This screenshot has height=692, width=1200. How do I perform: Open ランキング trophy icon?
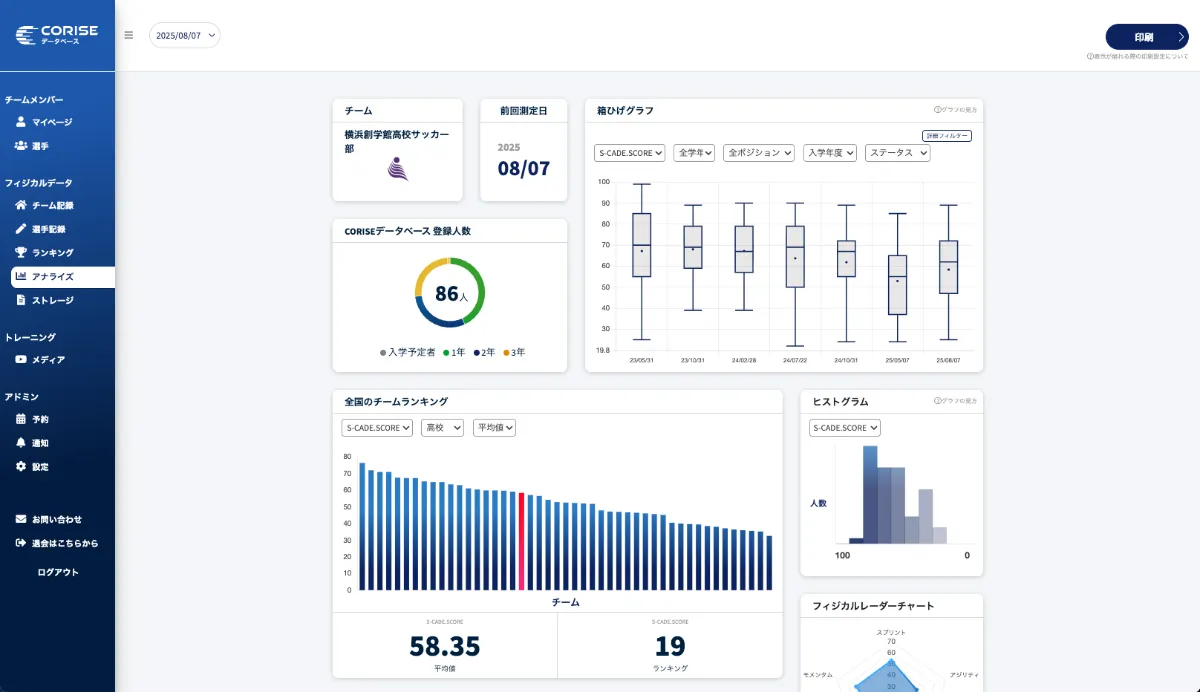click(21, 253)
